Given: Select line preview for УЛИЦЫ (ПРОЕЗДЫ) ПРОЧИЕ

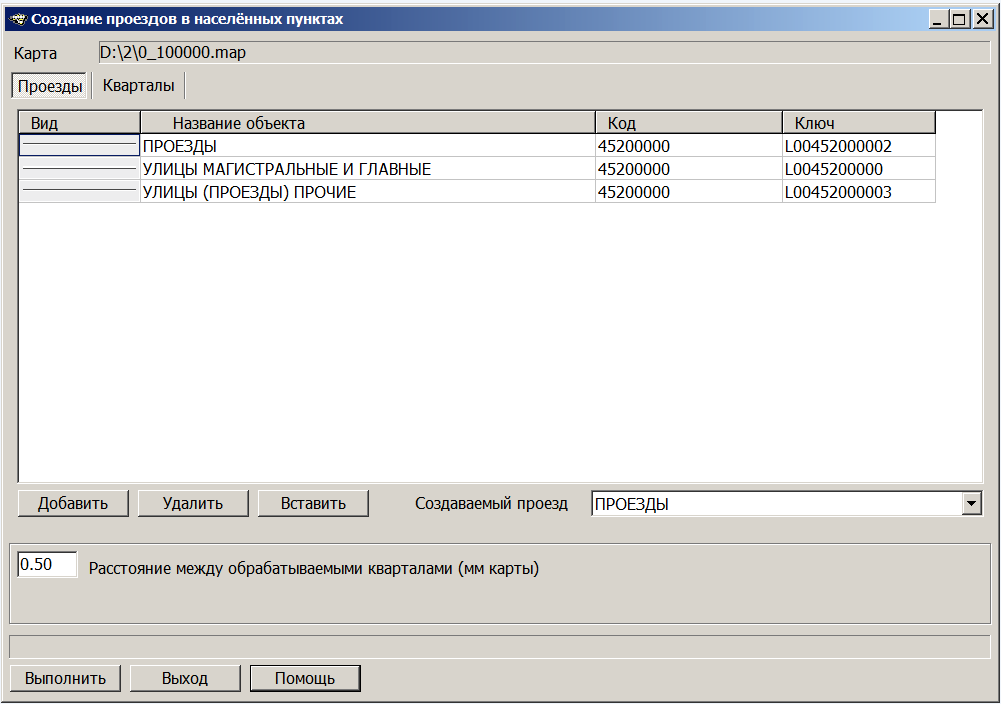Looking at the screenshot, I should click(79, 192).
